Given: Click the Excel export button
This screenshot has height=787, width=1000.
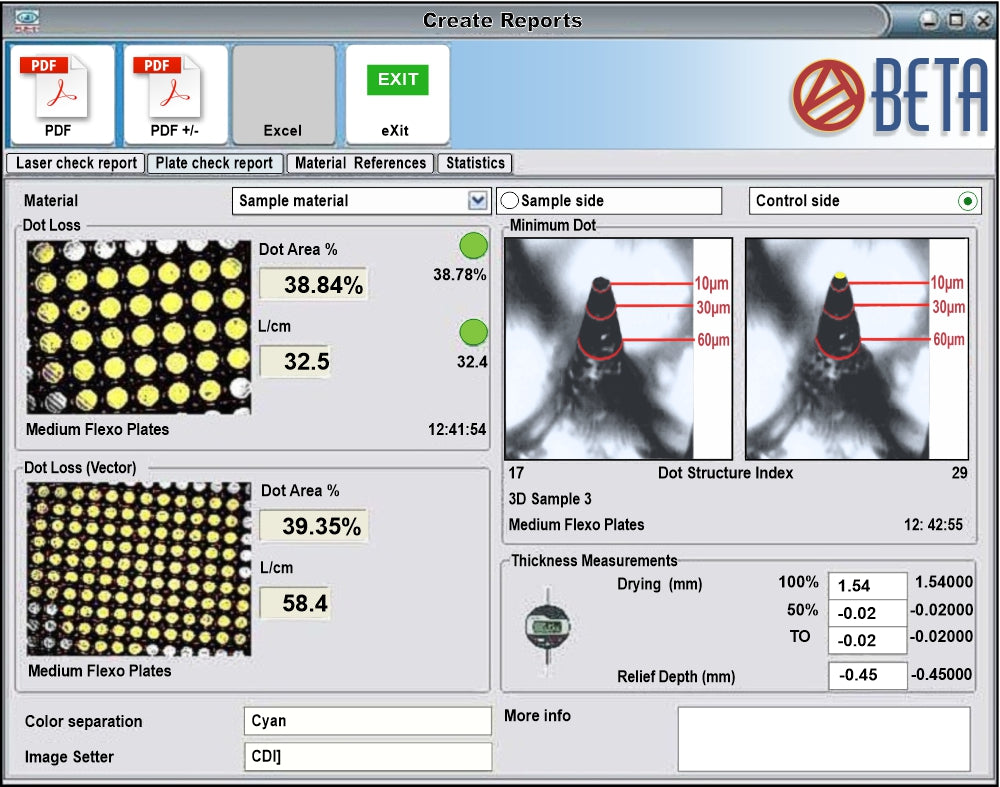Looking at the screenshot, I should coord(283,95).
